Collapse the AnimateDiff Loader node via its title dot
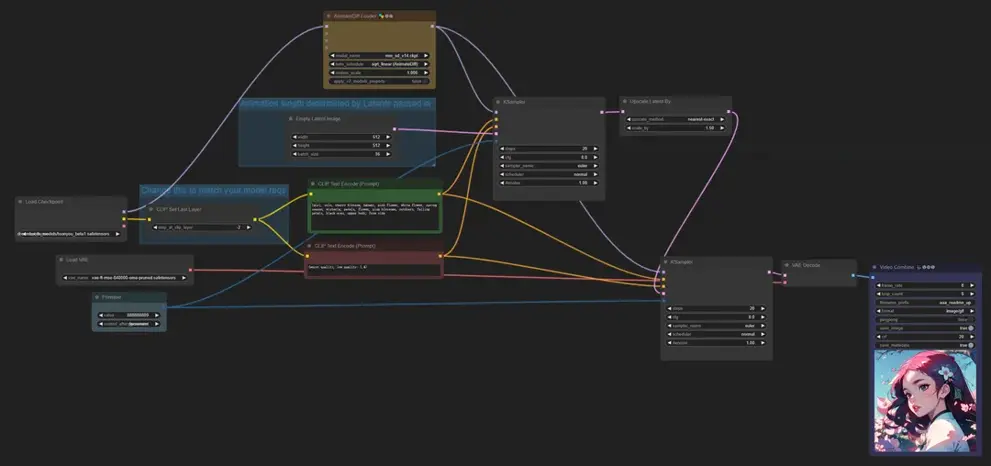Screen dimensions: 991x466 (330, 17)
